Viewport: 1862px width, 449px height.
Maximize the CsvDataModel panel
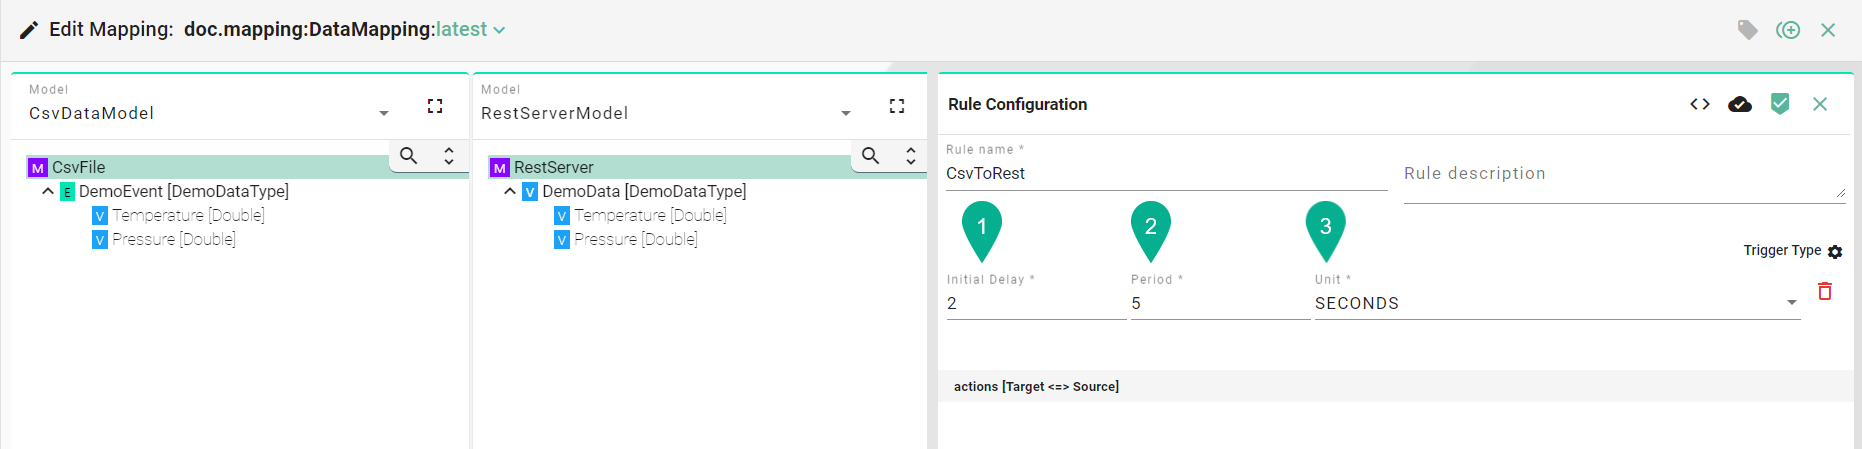pyautogui.click(x=435, y=106)
